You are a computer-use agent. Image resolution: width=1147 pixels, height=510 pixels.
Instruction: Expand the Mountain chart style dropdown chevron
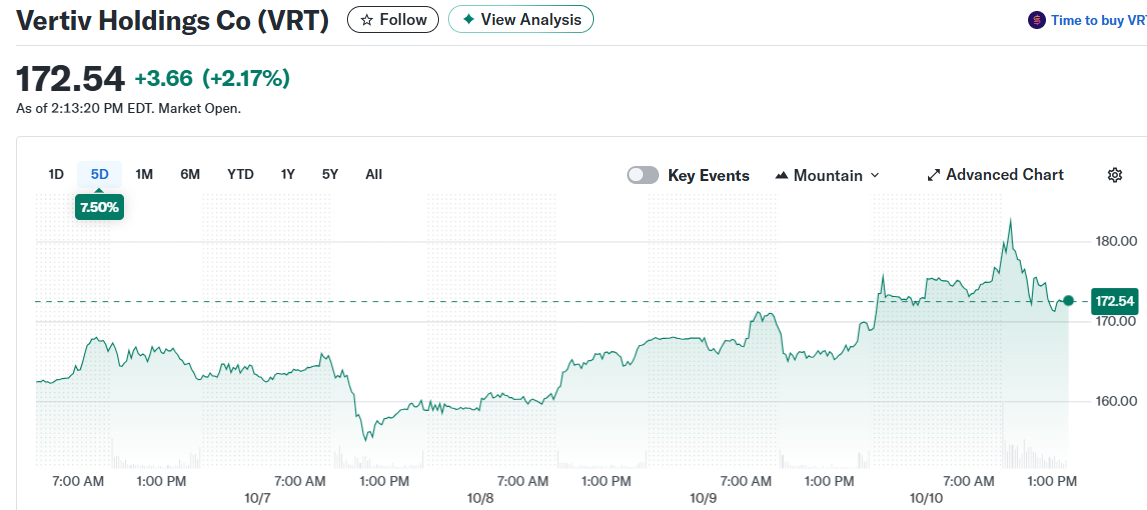875,176
